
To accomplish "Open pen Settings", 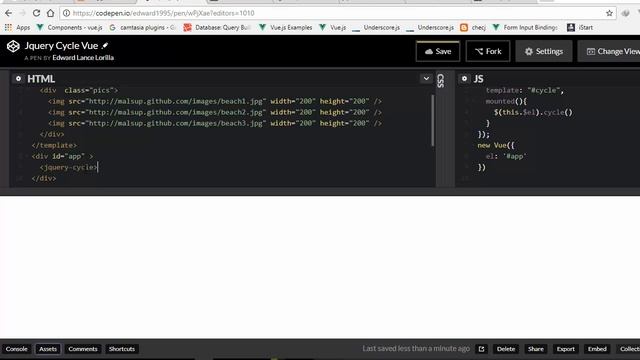I will tap(544, 51).
